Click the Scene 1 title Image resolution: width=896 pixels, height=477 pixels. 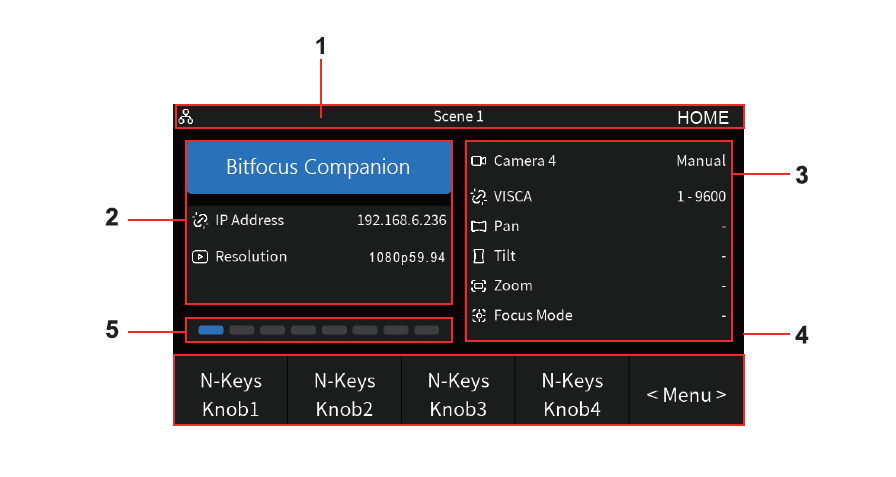(x=458, y=117)
